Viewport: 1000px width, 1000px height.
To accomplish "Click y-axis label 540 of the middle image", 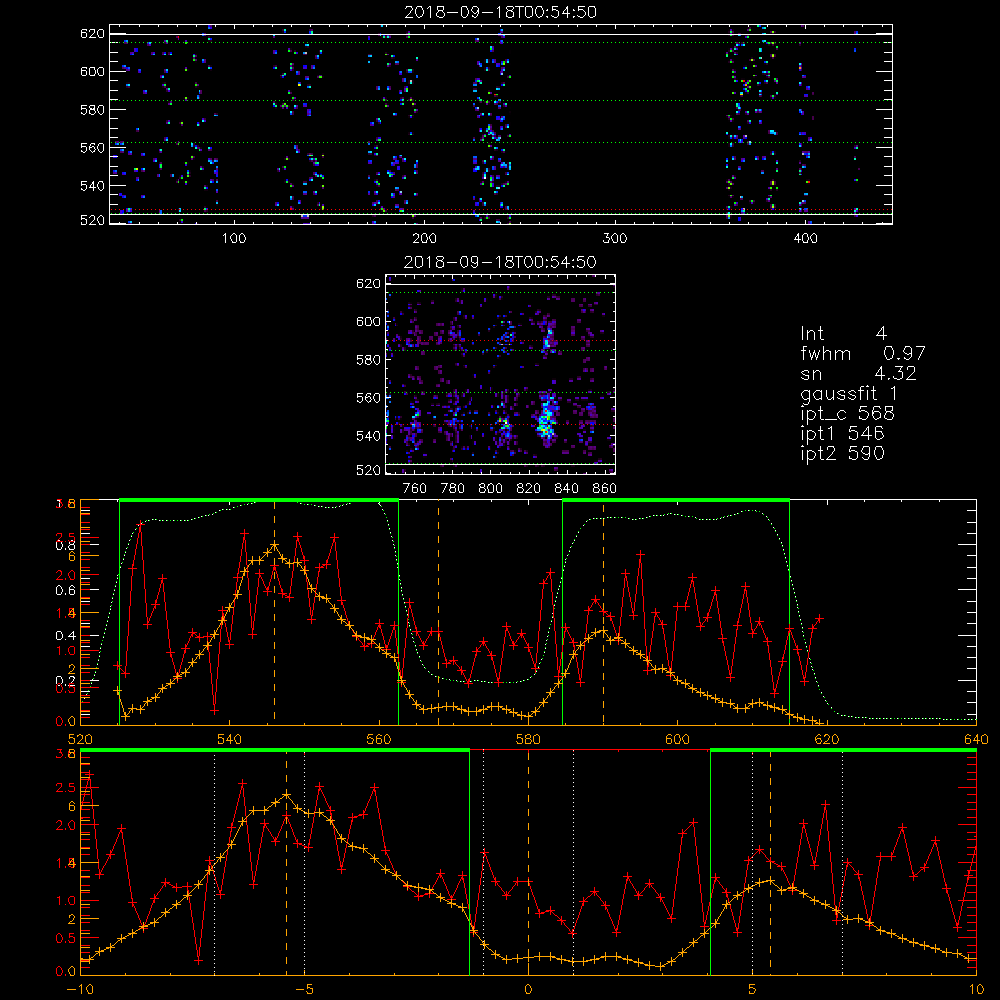I will [368, 436].
